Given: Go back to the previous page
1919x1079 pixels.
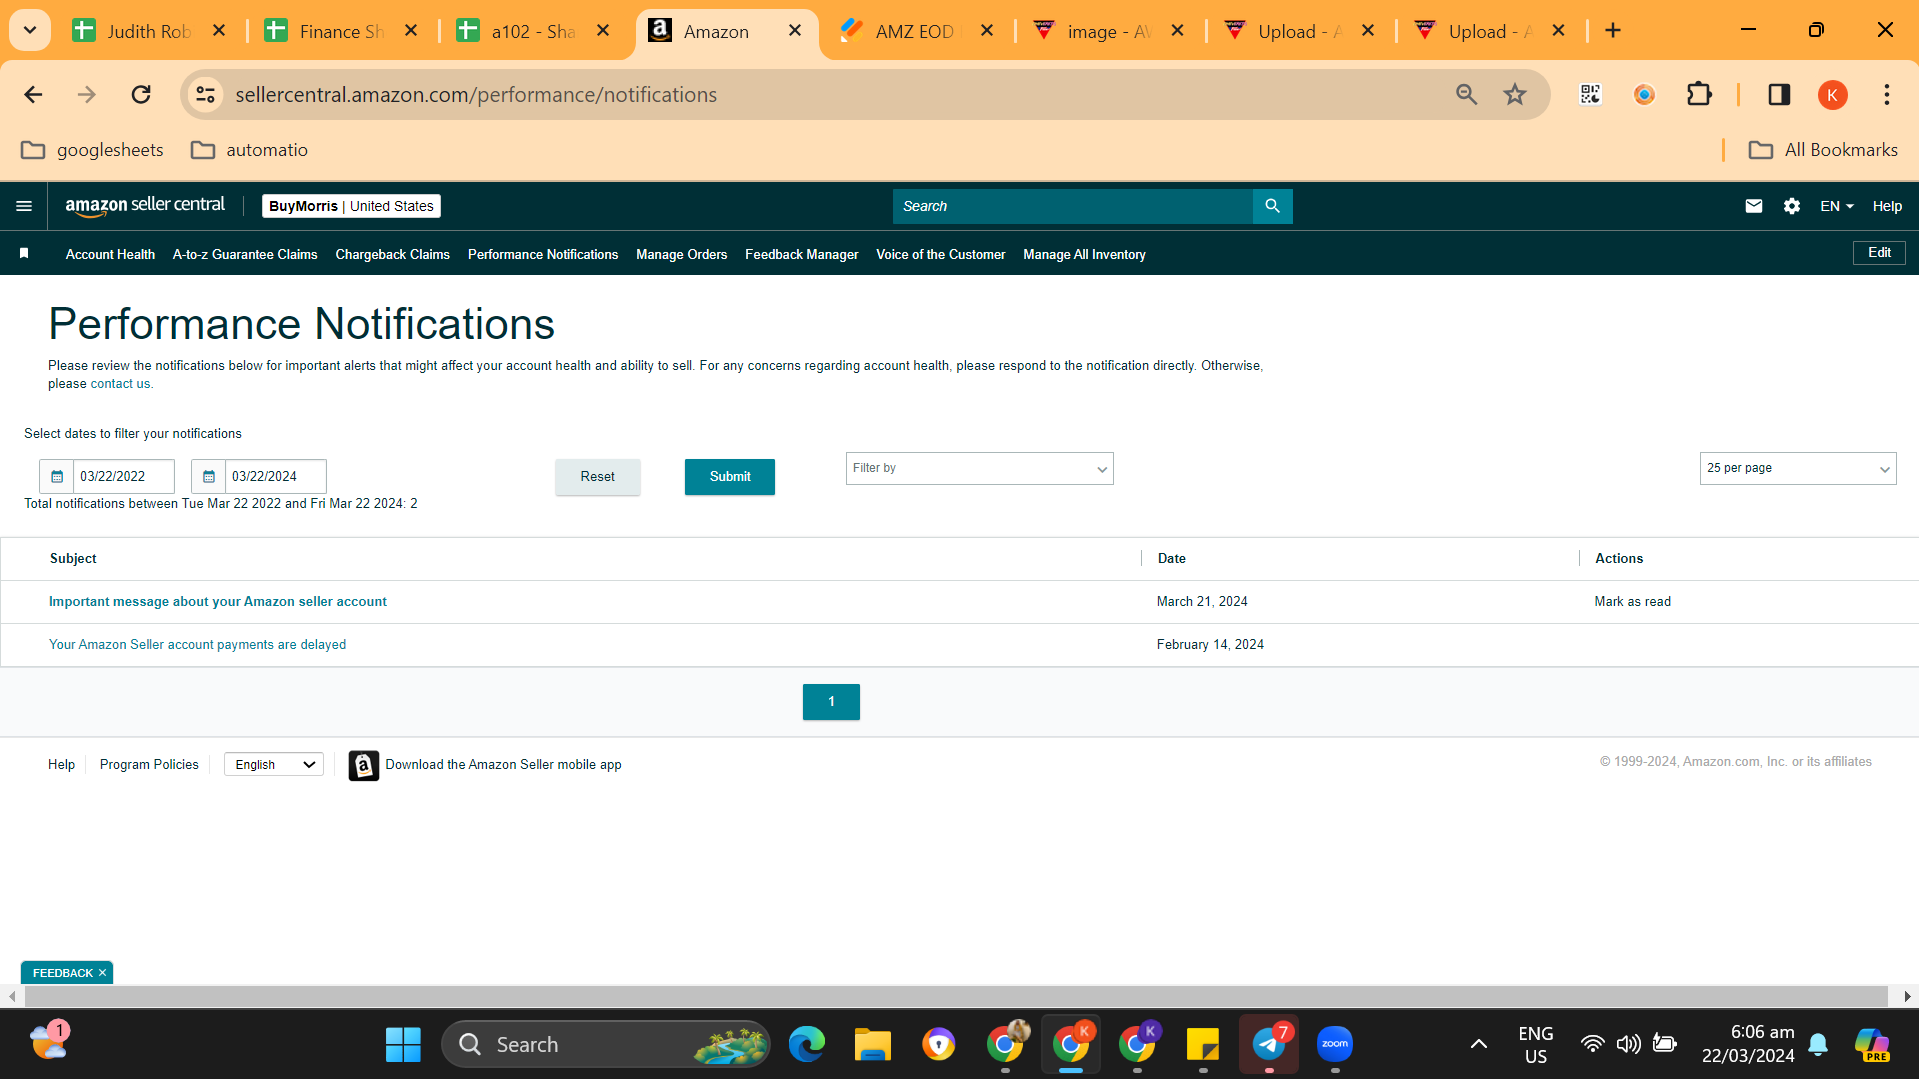Looking at the screenshot, I should [33, 95].
